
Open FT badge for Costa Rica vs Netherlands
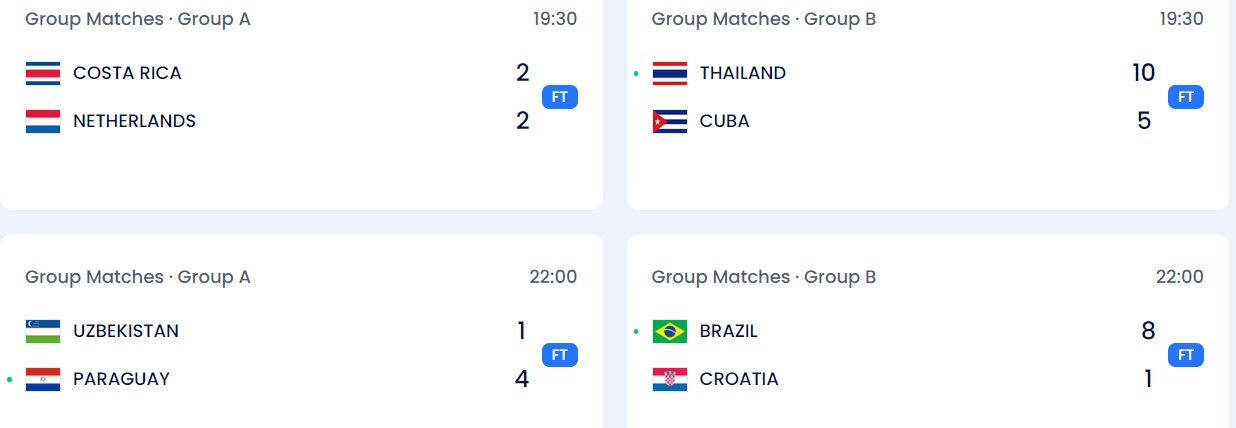[x=560, y=97]
